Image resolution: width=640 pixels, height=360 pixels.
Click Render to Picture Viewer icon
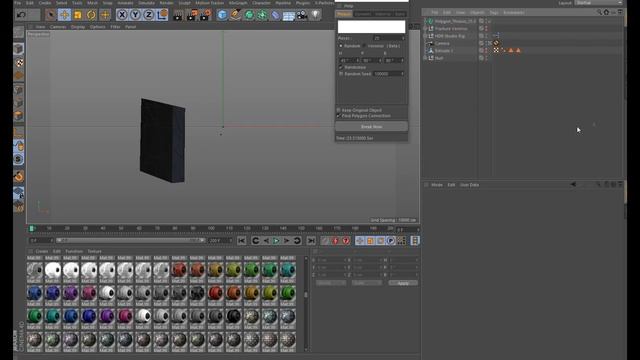[x=191, y=16]
